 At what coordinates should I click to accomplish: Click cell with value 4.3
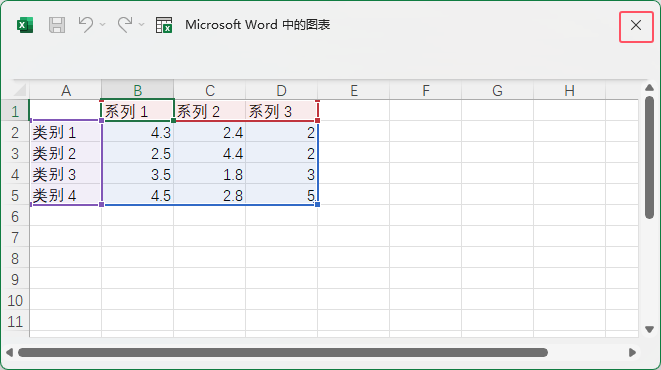(x=137, y=132)
